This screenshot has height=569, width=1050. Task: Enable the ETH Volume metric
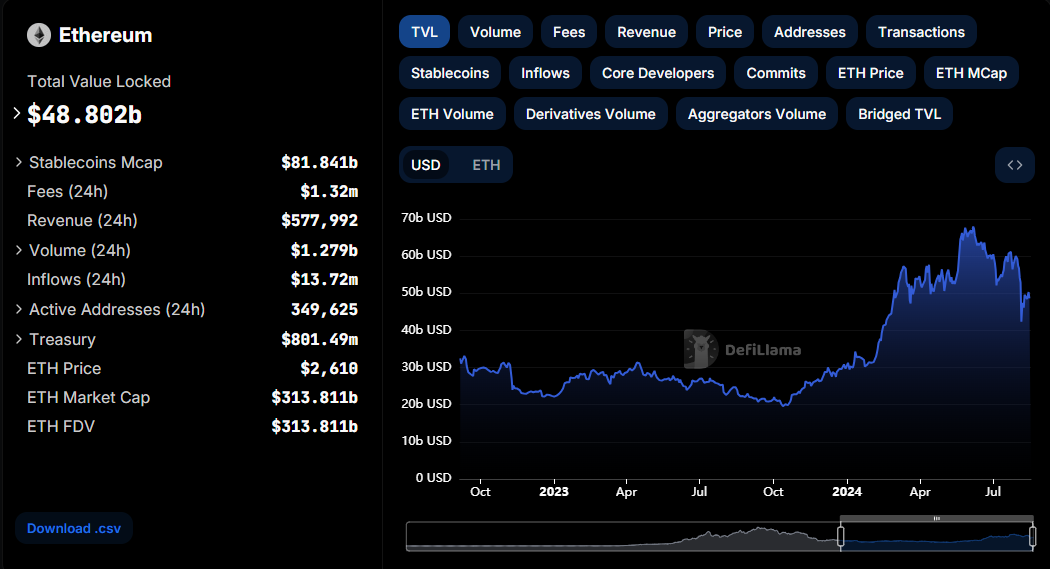(x=453, y=114)
